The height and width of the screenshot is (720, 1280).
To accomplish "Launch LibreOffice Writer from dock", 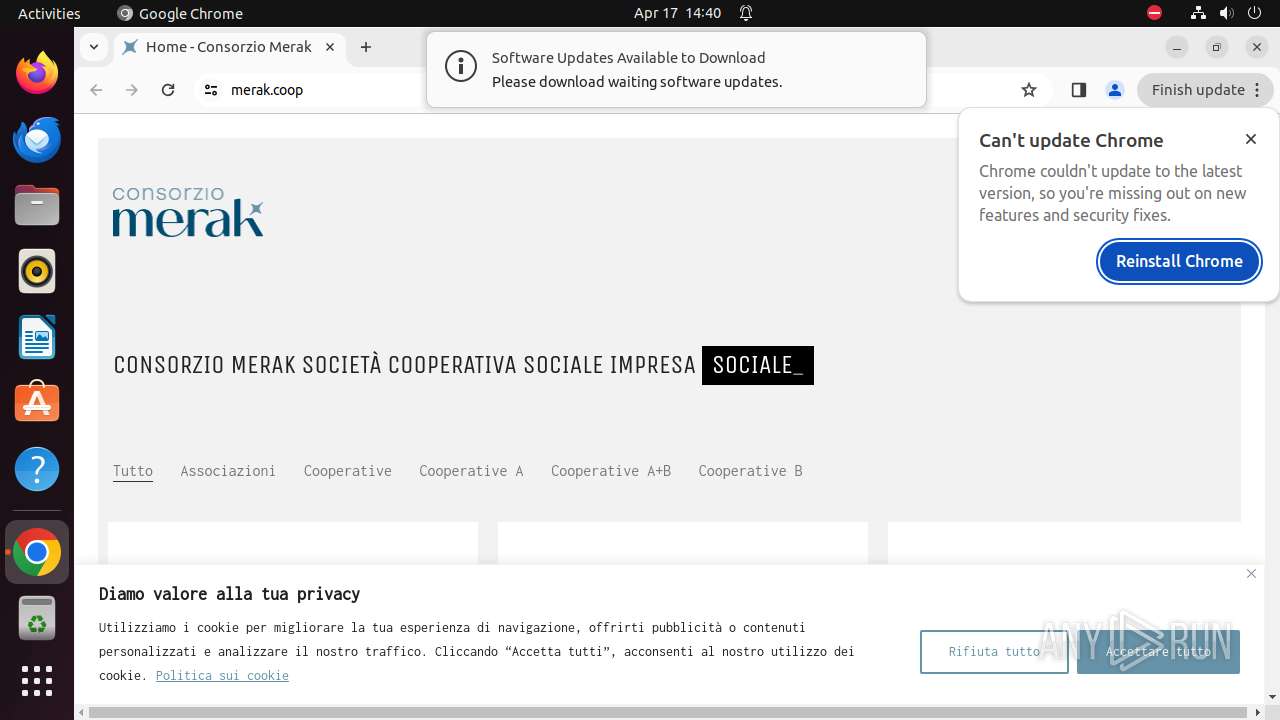I will [x=37, y=337].
